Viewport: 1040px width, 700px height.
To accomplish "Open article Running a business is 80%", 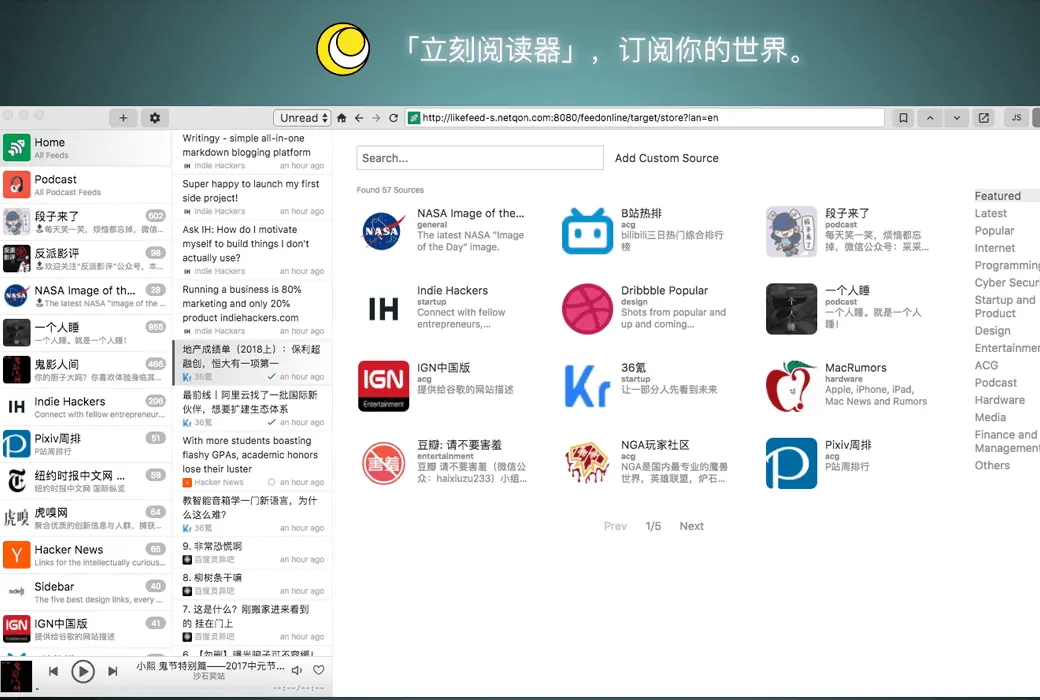I will pyautogui.click(x=252, y=309).
